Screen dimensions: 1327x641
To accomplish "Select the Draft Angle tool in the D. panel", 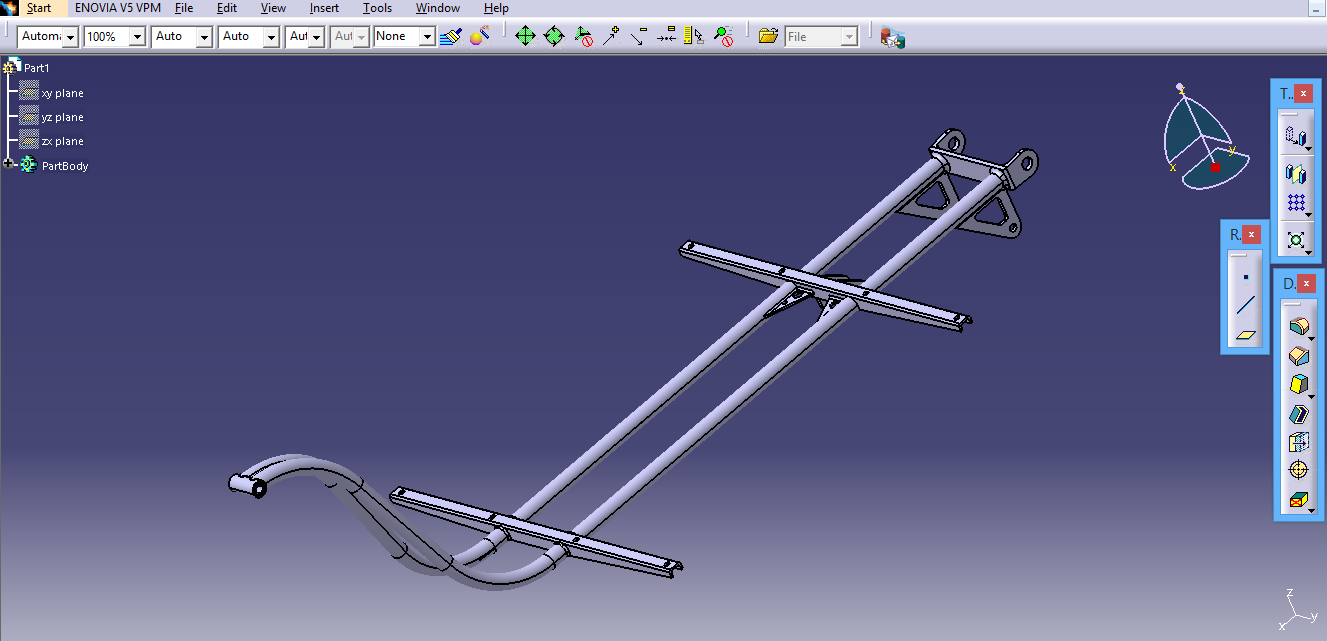I will click(x=1298, y=384).
